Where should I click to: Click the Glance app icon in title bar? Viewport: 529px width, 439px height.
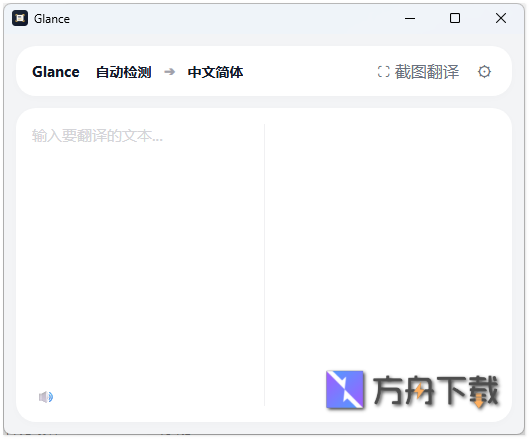20,18
